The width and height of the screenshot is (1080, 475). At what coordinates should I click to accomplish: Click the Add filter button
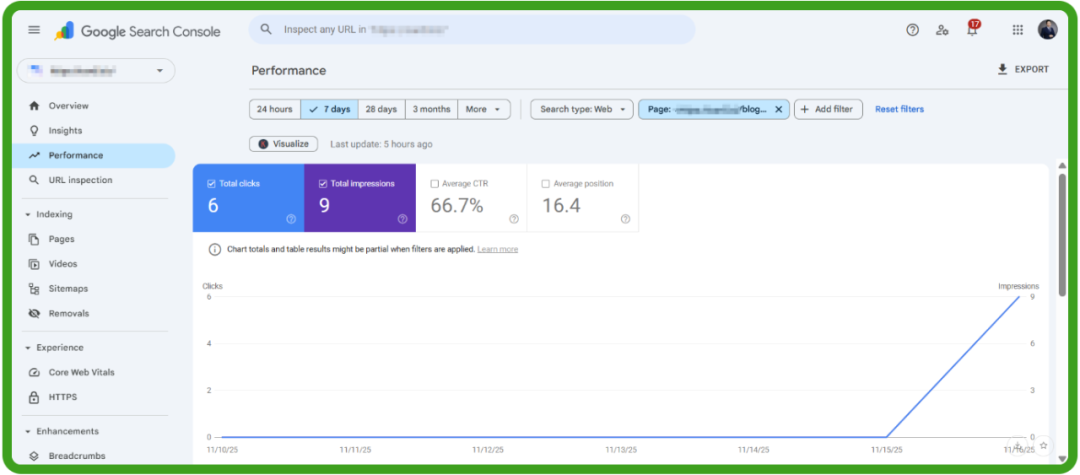point(828,109)
